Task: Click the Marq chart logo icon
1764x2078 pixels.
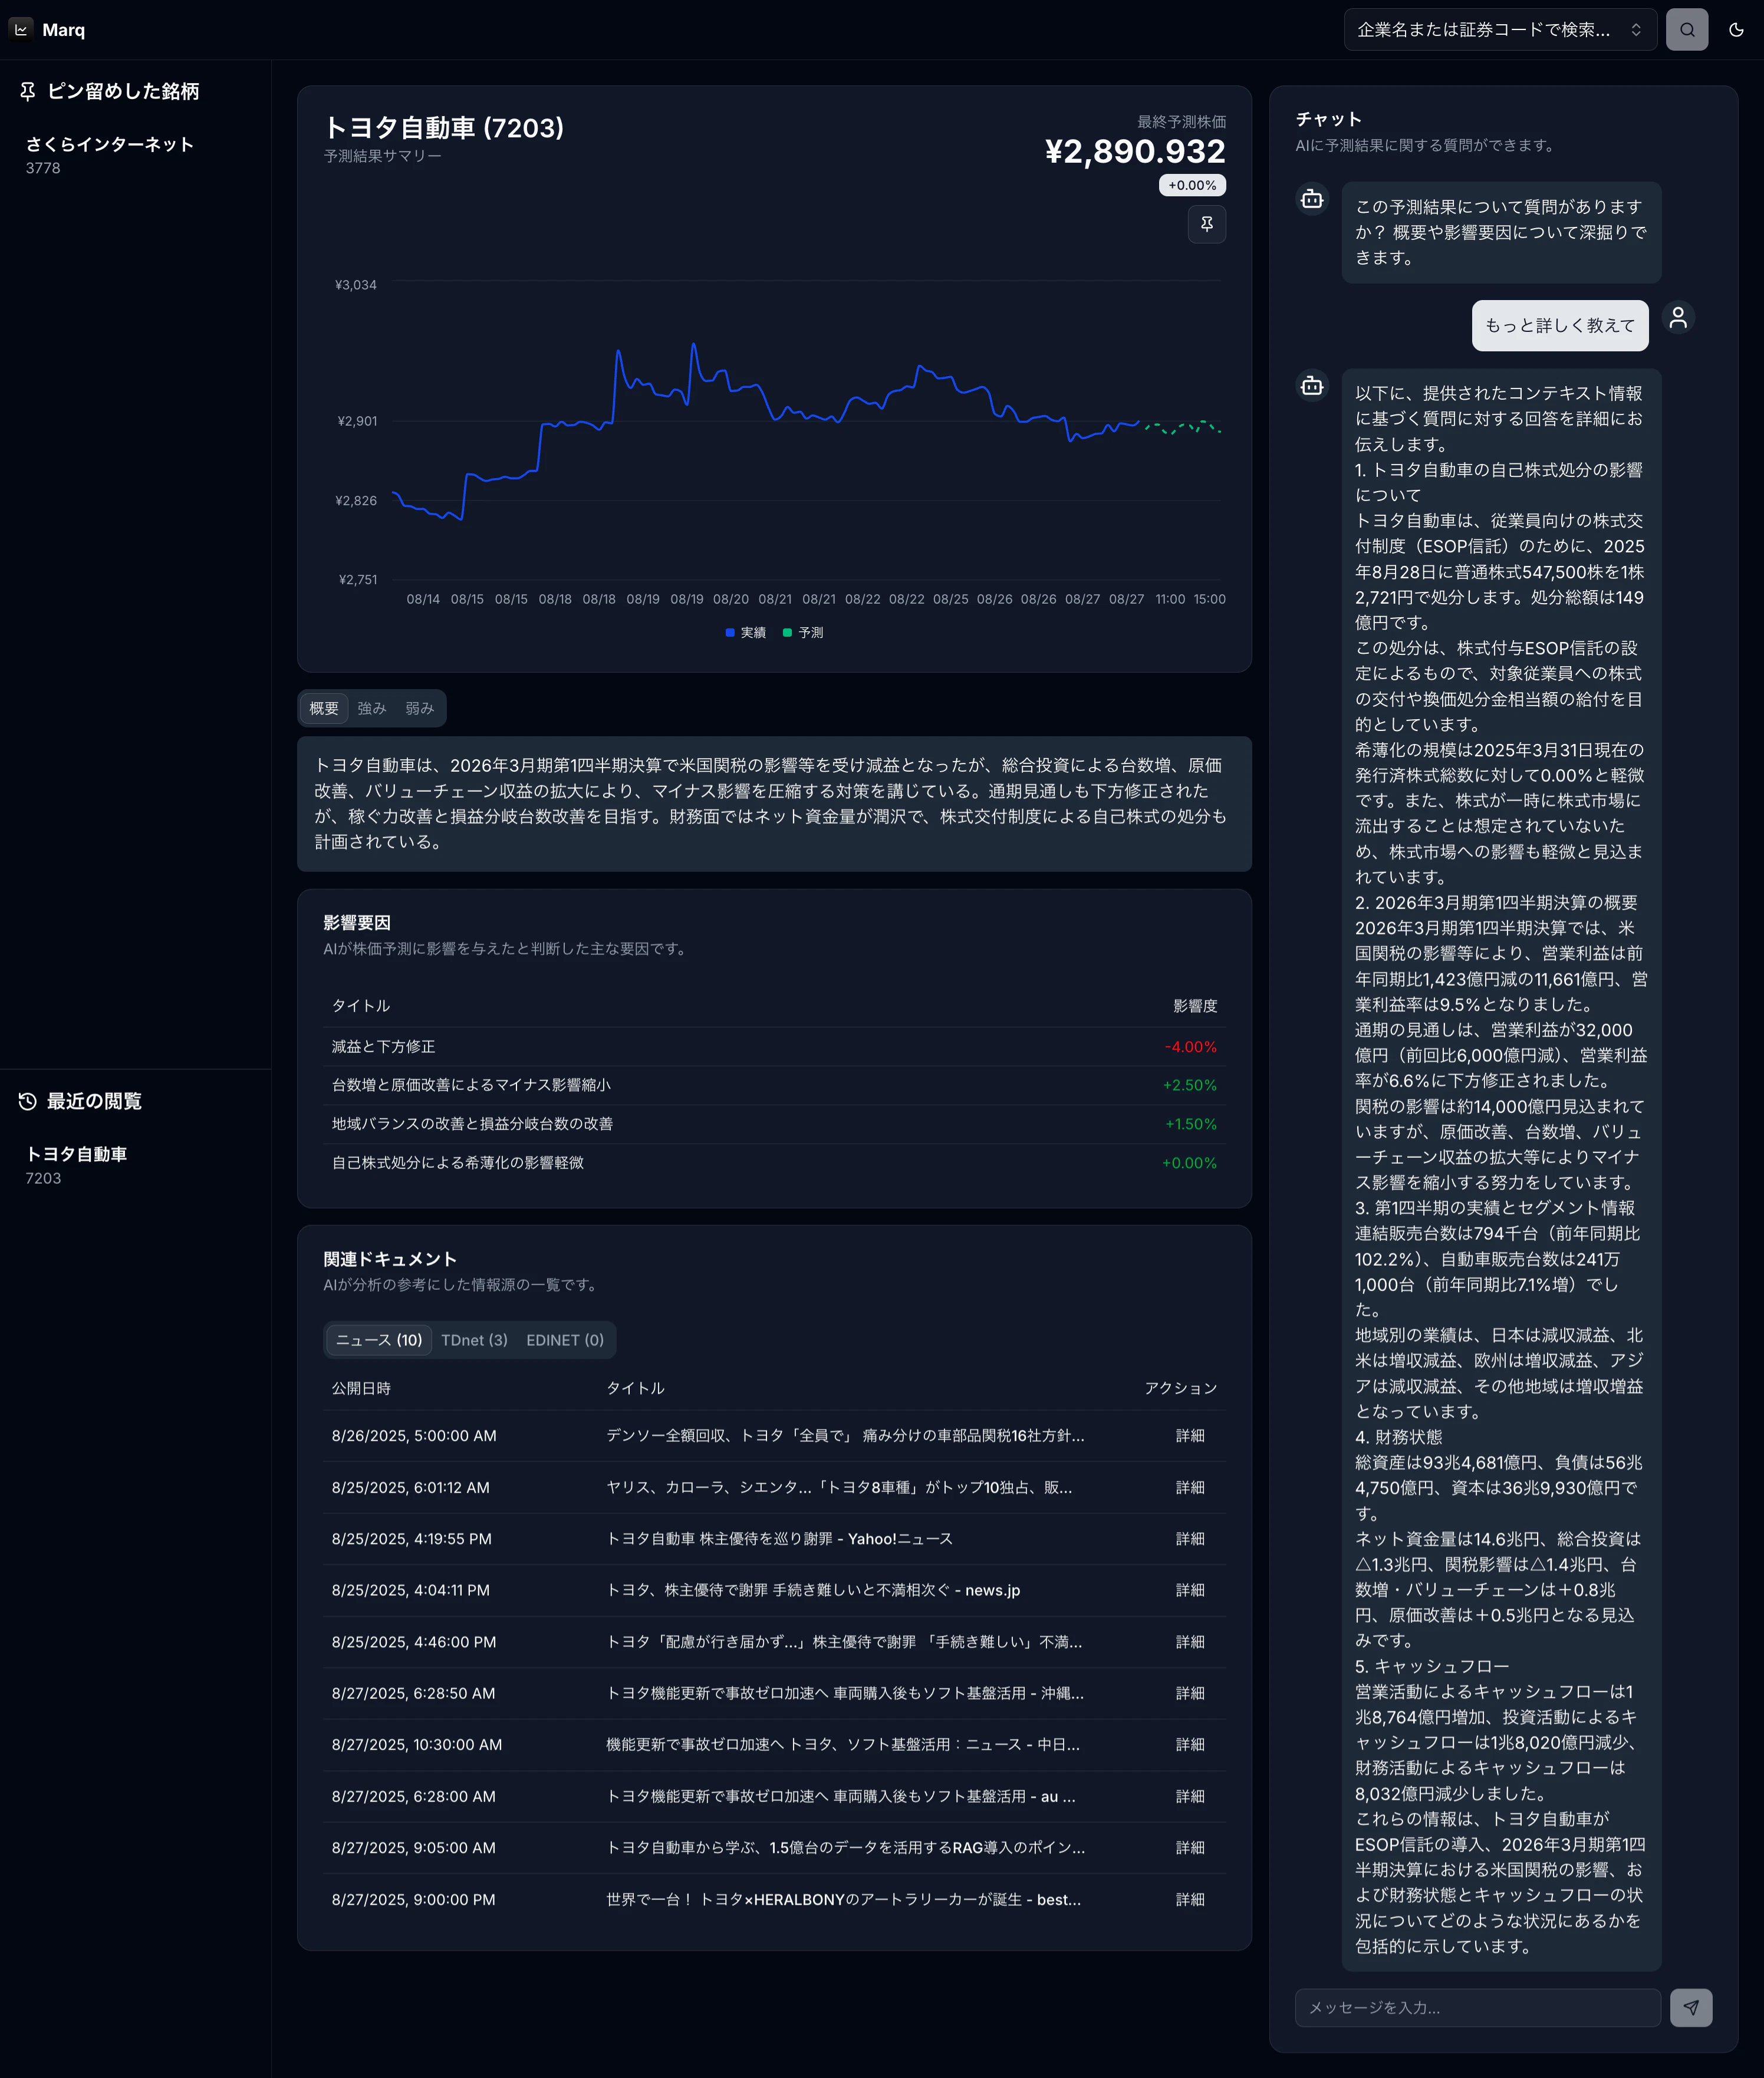Action: 21,30
